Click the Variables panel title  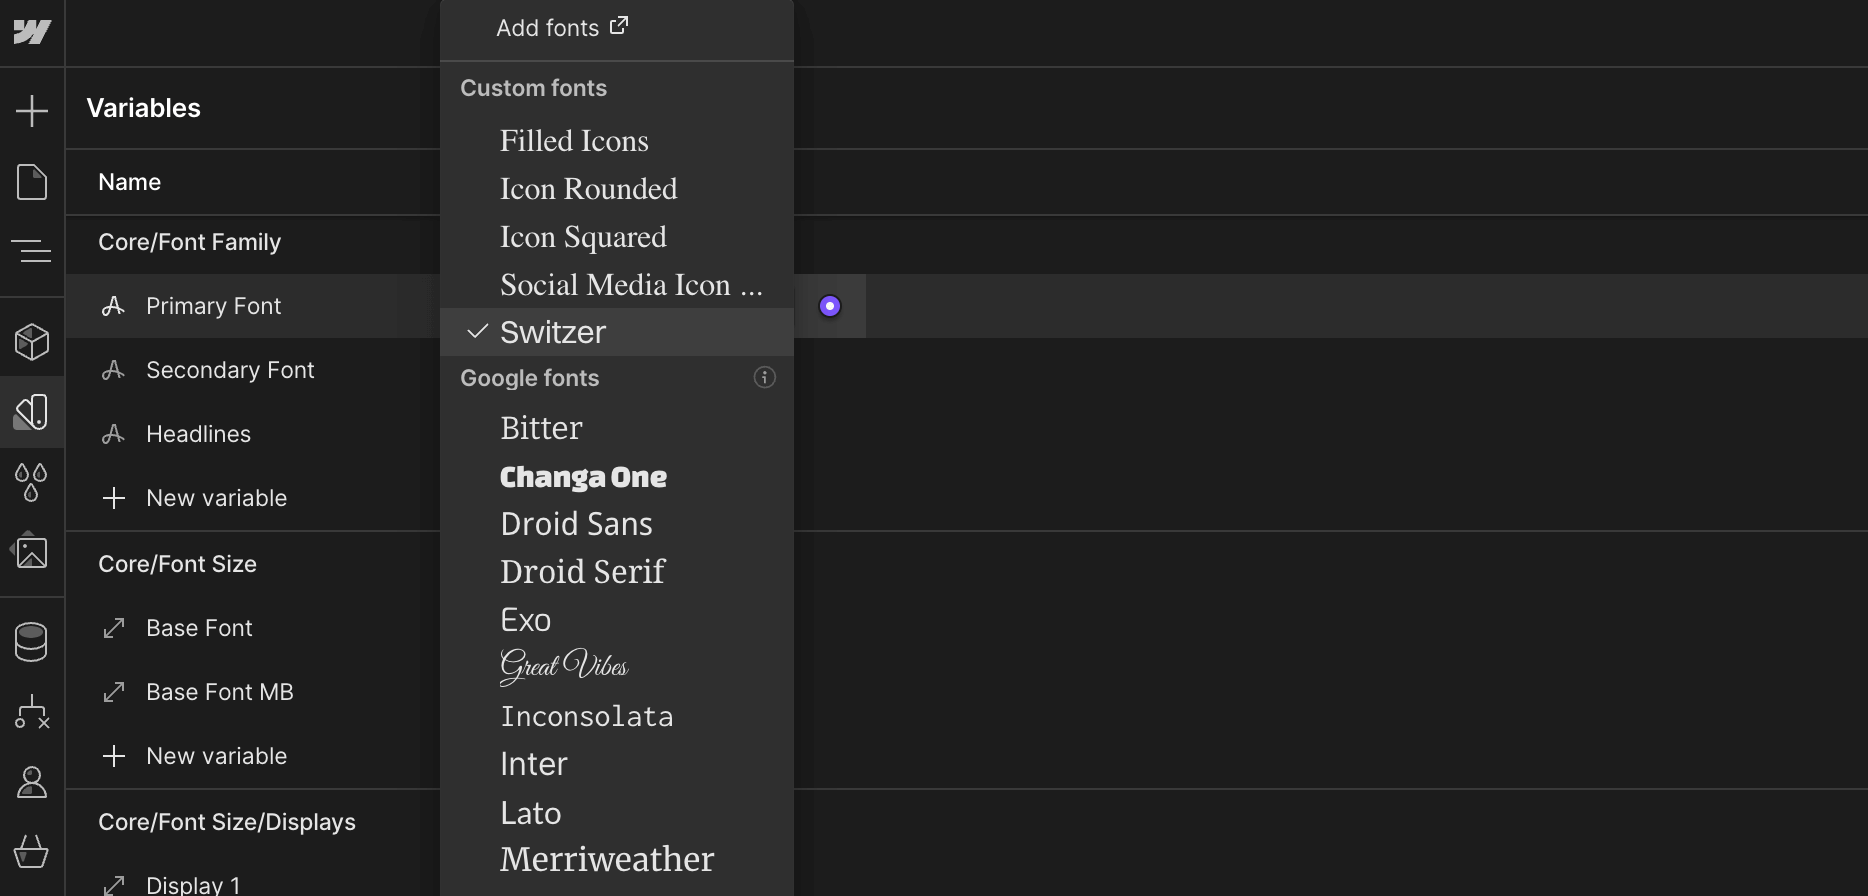pyautogui.click(x=144, y=108)
